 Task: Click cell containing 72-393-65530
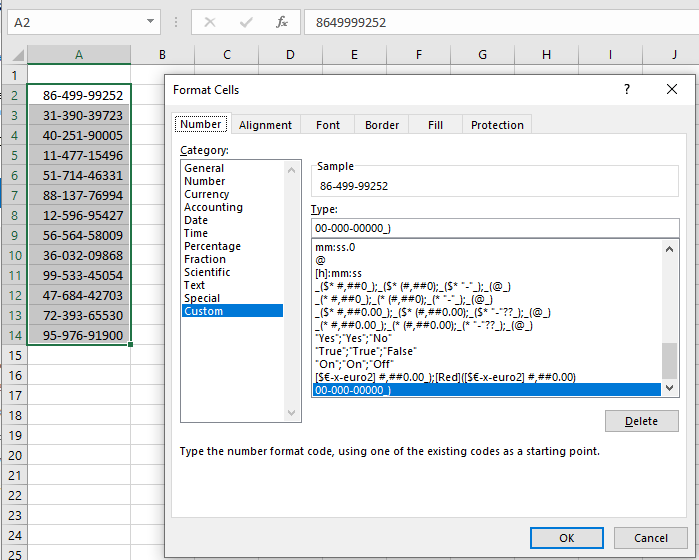[79, 315]
